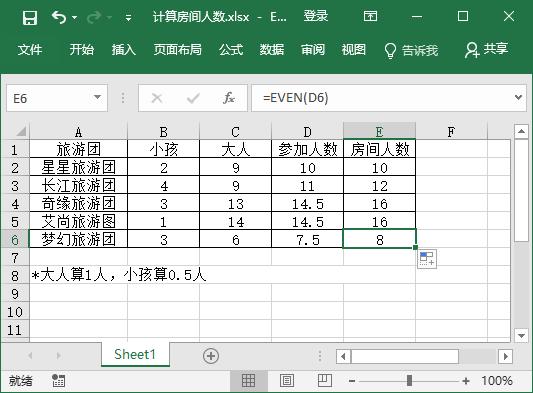Open the 数据 tab
This screenshot has height=393, width=533.
click(x=272, y=50)
